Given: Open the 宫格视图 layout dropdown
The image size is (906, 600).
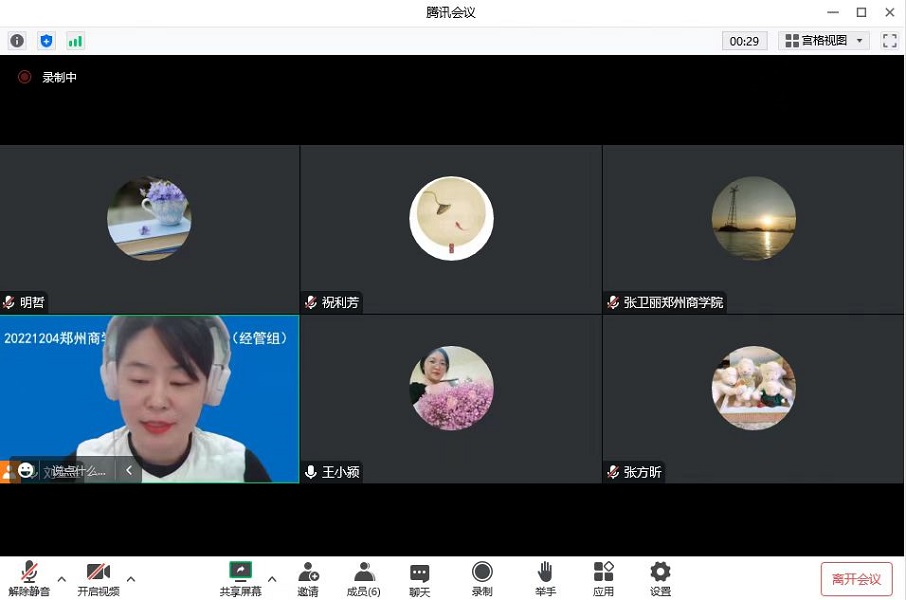Looking at the screenshot, I should [825, 41].
